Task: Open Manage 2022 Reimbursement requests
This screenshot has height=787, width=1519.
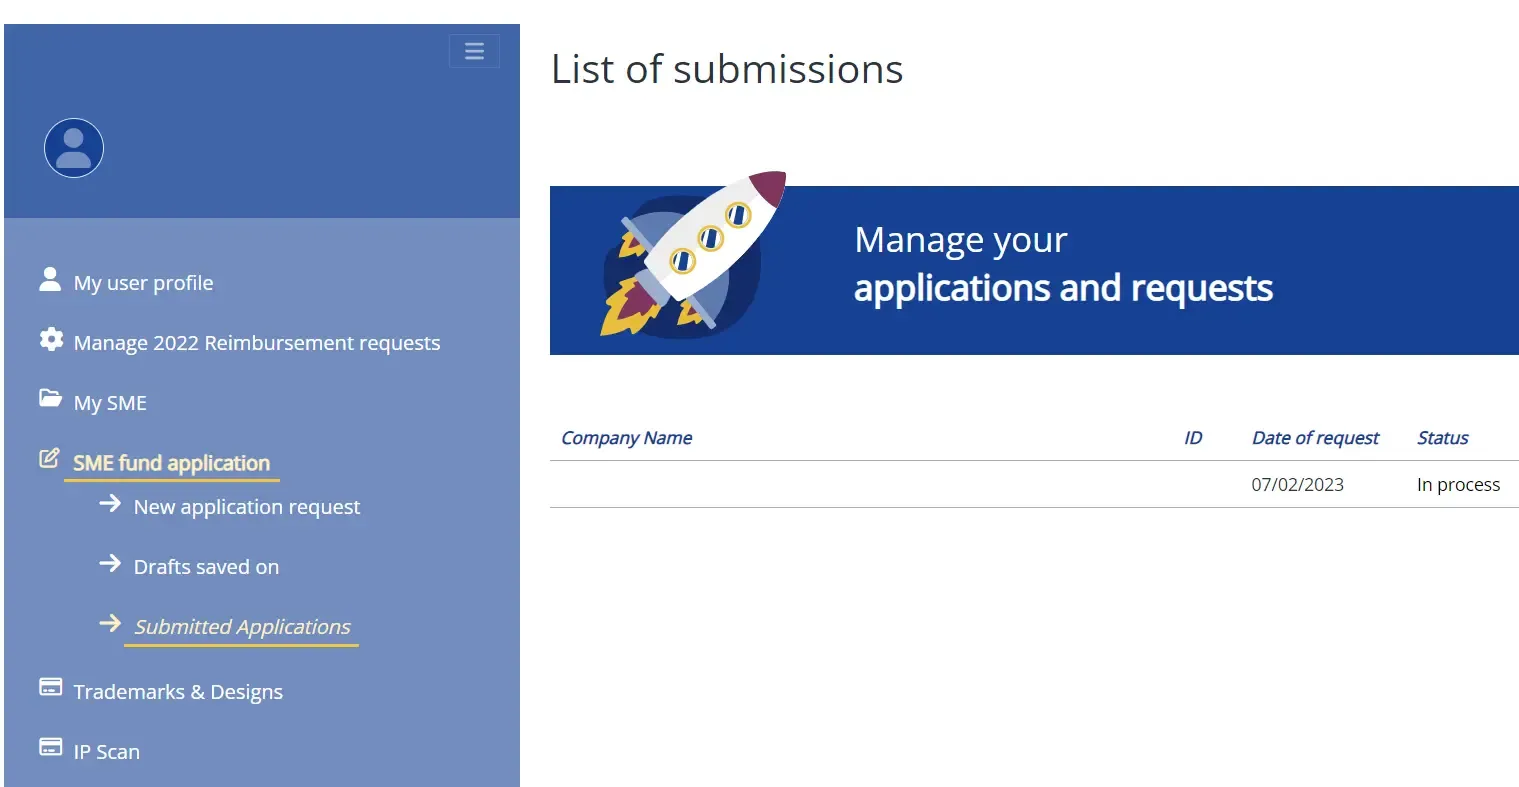Action: (256, 343)
